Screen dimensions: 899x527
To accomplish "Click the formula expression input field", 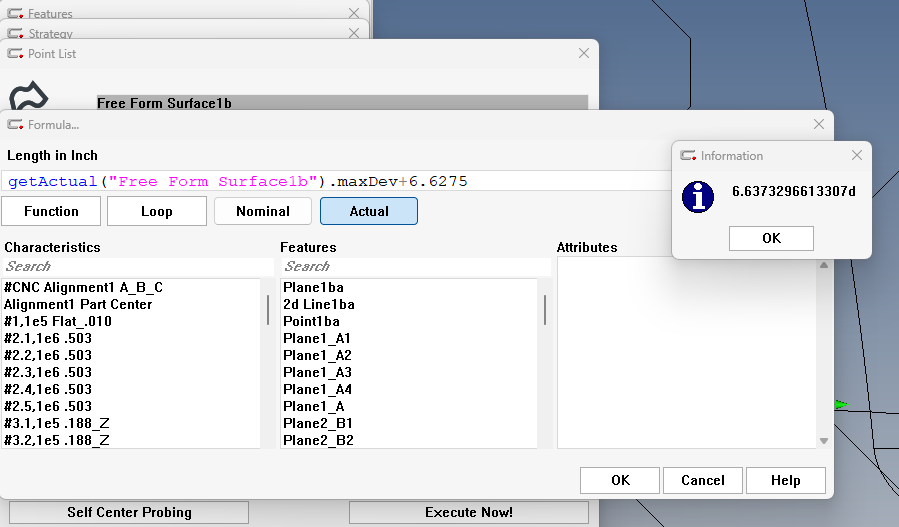I will click(x=340, y=181).
